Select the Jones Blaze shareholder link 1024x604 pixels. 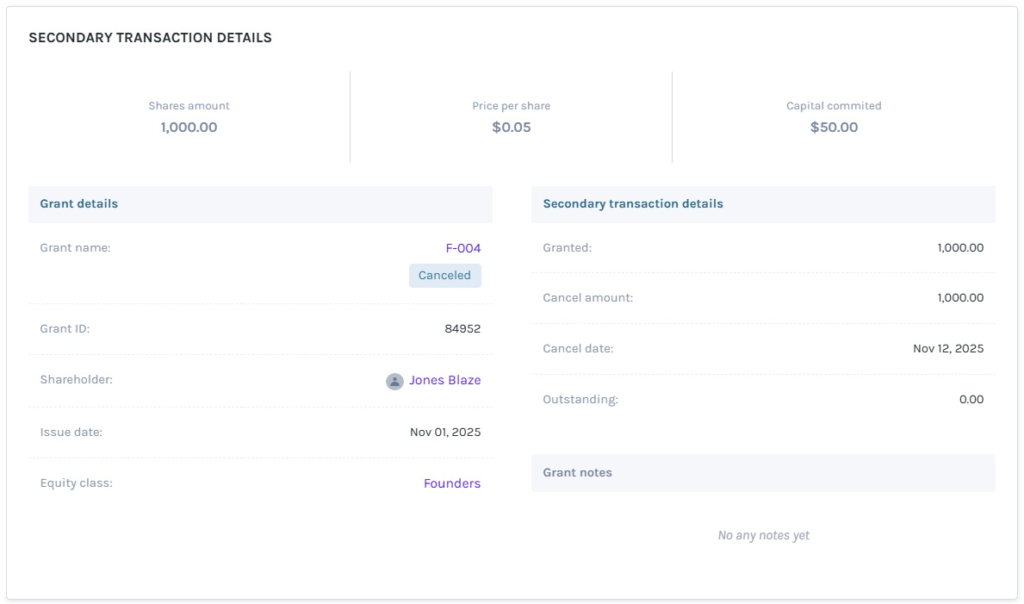tap(444, 380)
